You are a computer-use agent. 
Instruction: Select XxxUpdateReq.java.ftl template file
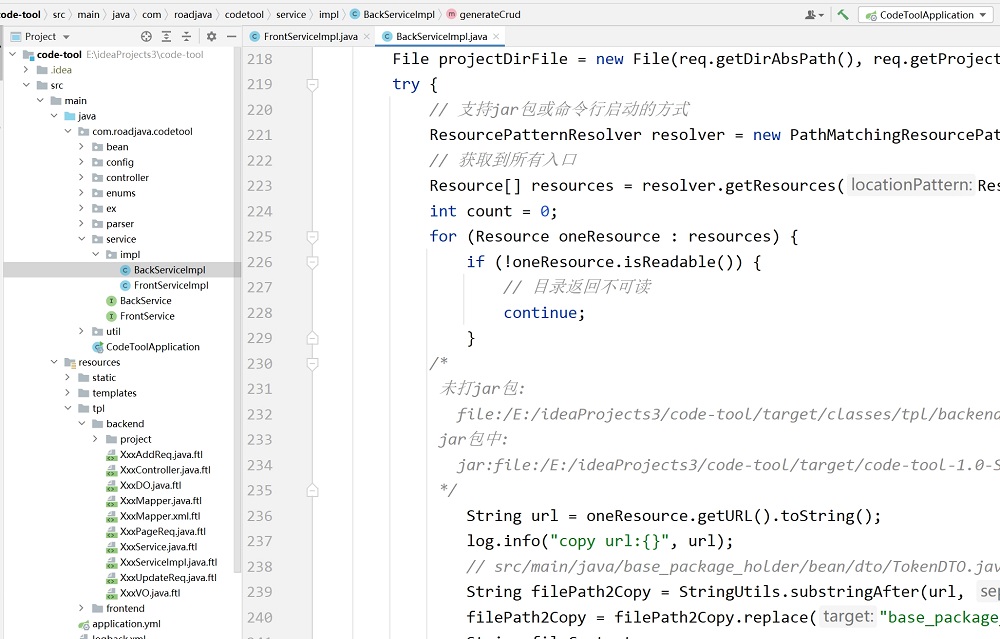(x=168, y=577)
